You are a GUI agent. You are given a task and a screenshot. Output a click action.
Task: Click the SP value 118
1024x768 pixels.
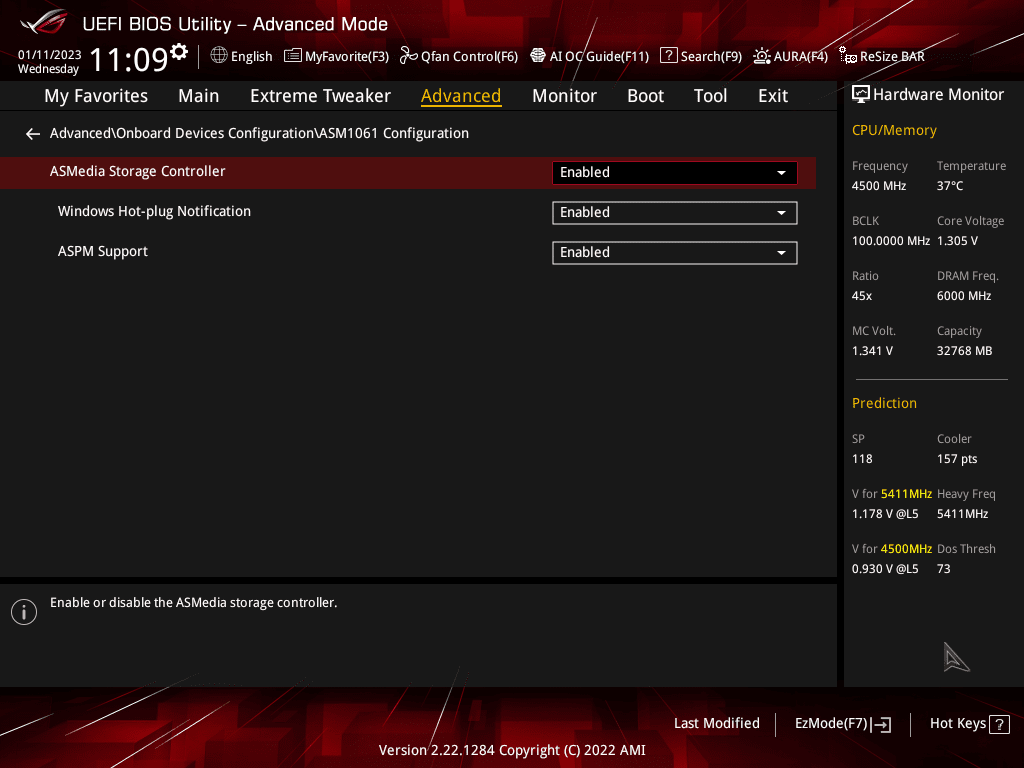(862, 459)
